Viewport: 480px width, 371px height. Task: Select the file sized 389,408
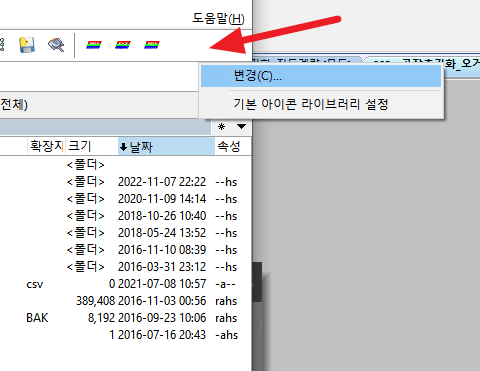coord(125,301)
